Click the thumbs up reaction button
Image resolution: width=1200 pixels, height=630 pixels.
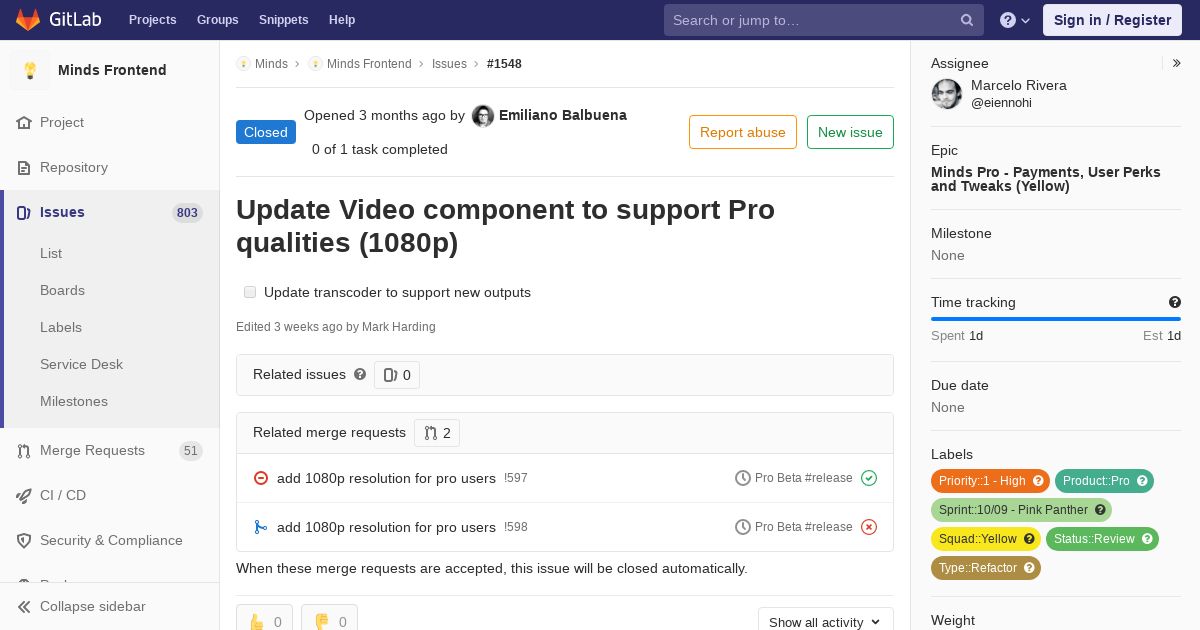(x=265, y=618)
